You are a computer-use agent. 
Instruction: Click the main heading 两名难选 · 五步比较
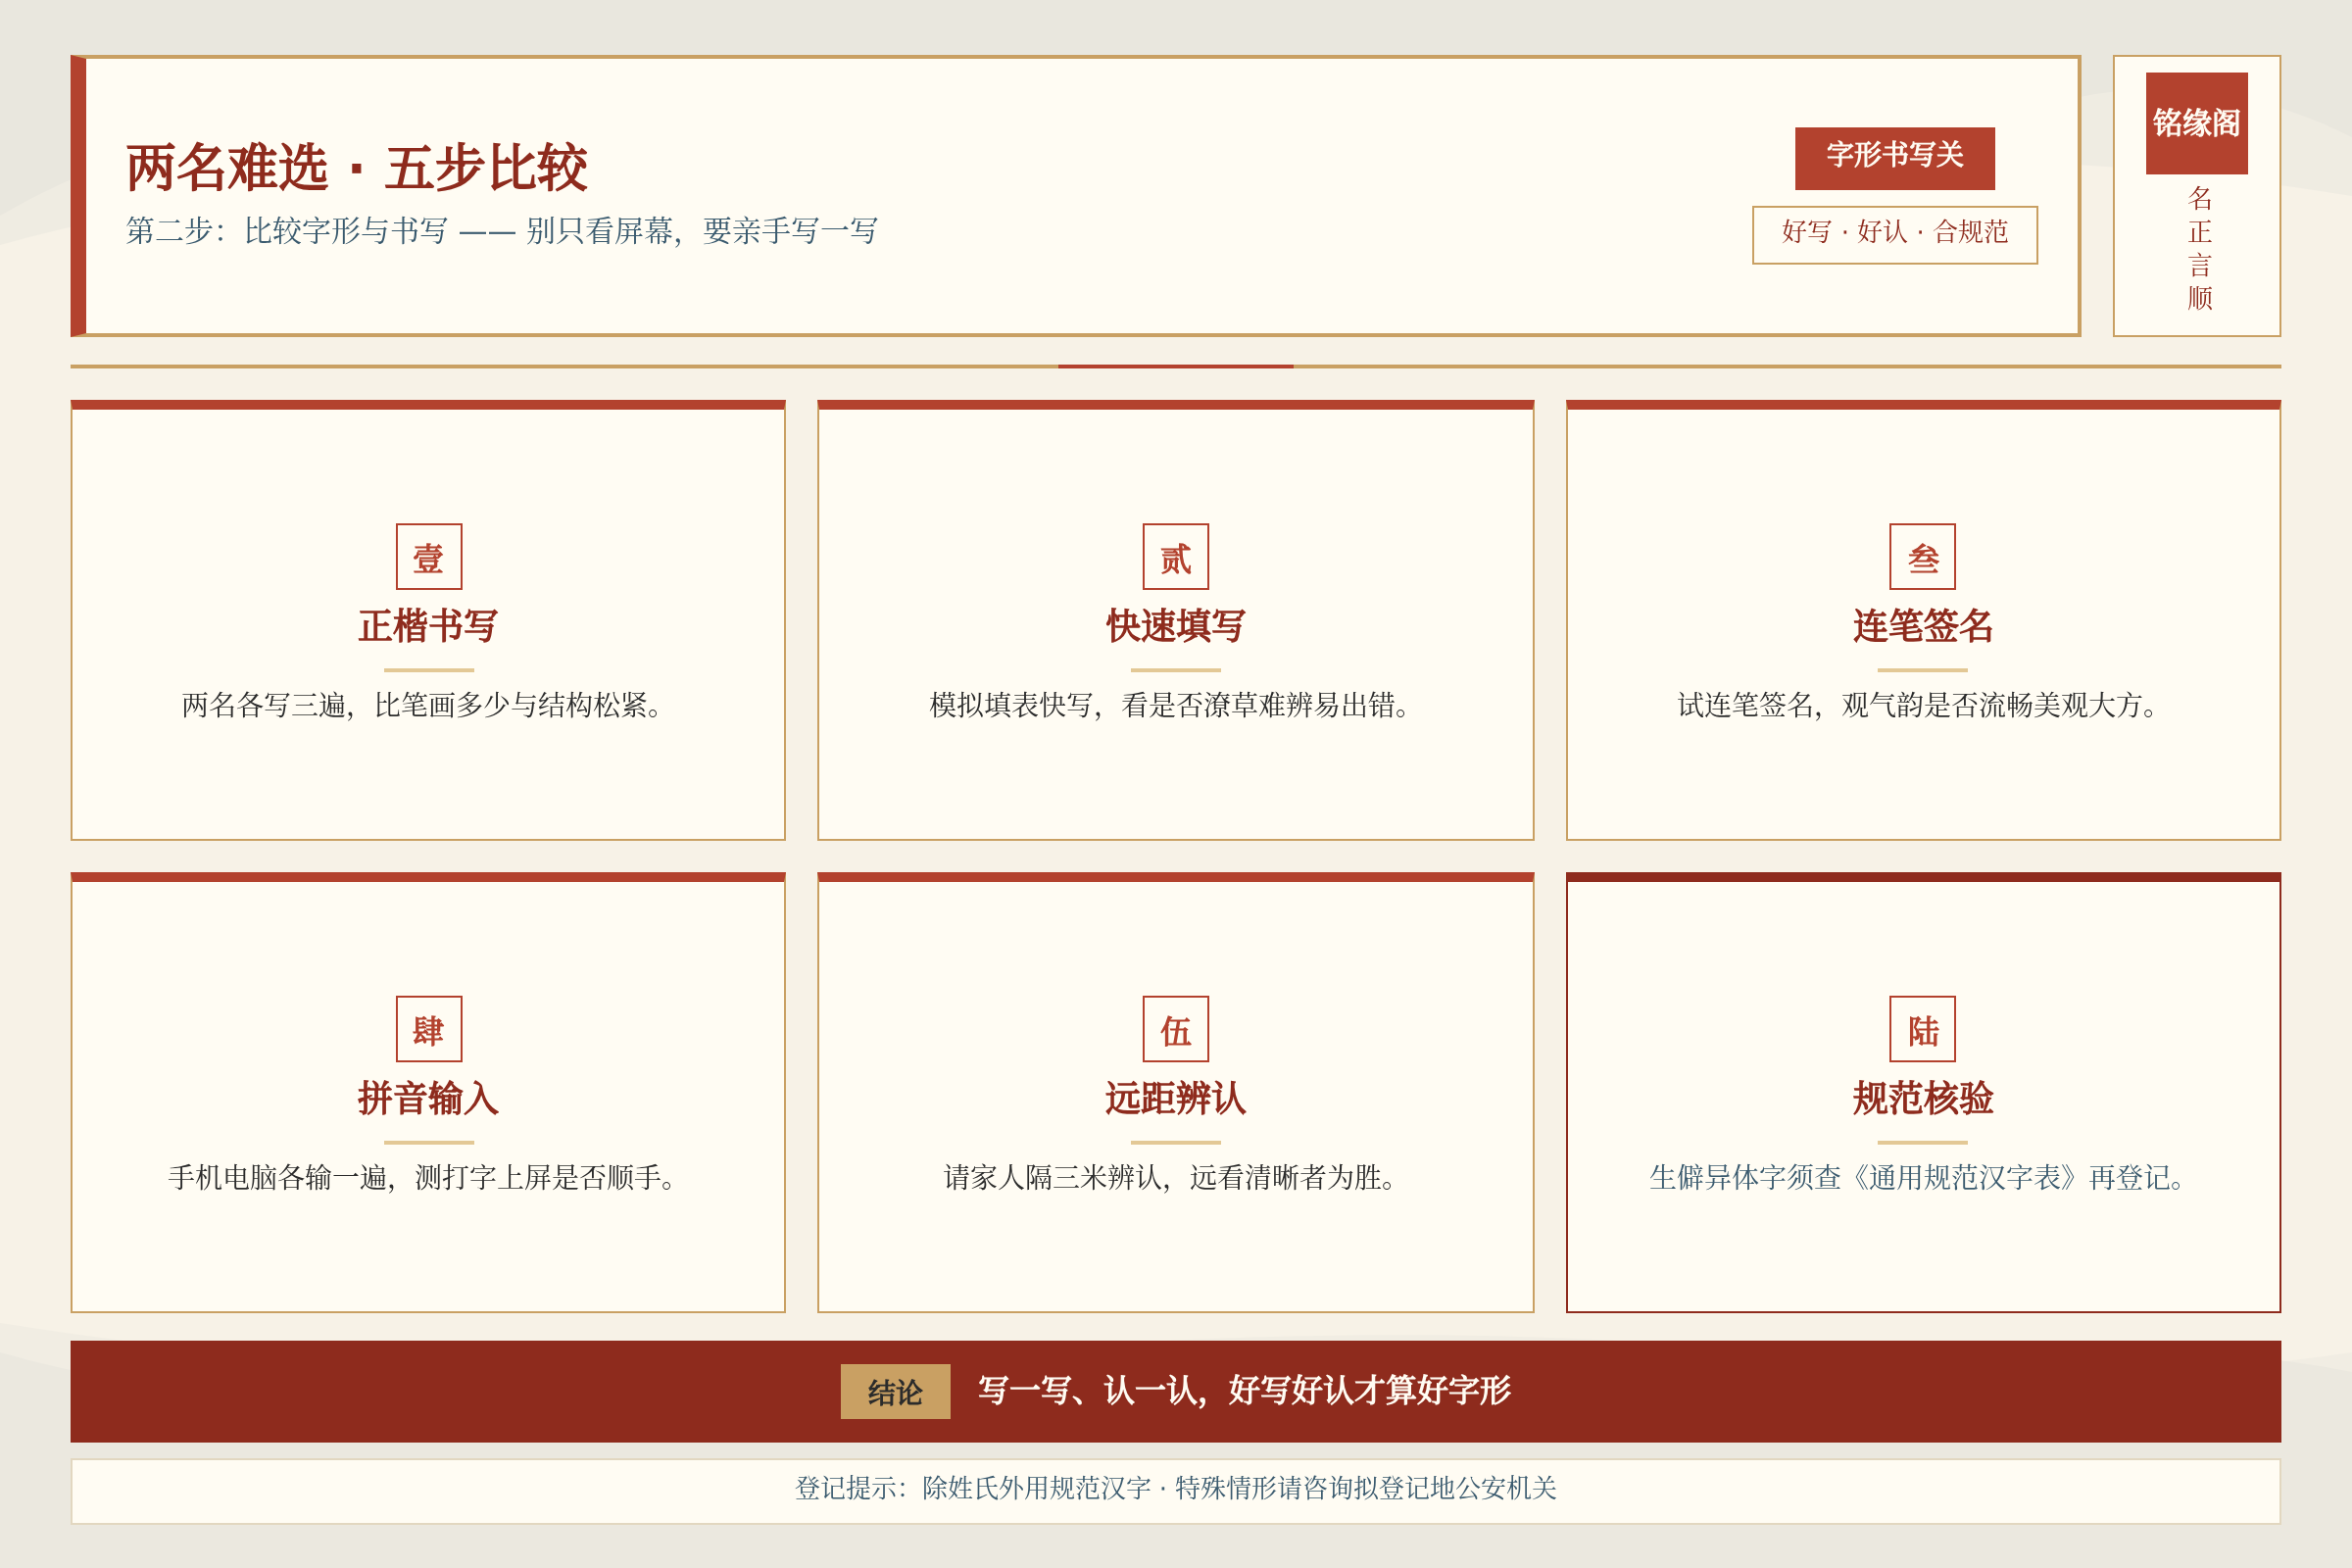pos(357,167)
